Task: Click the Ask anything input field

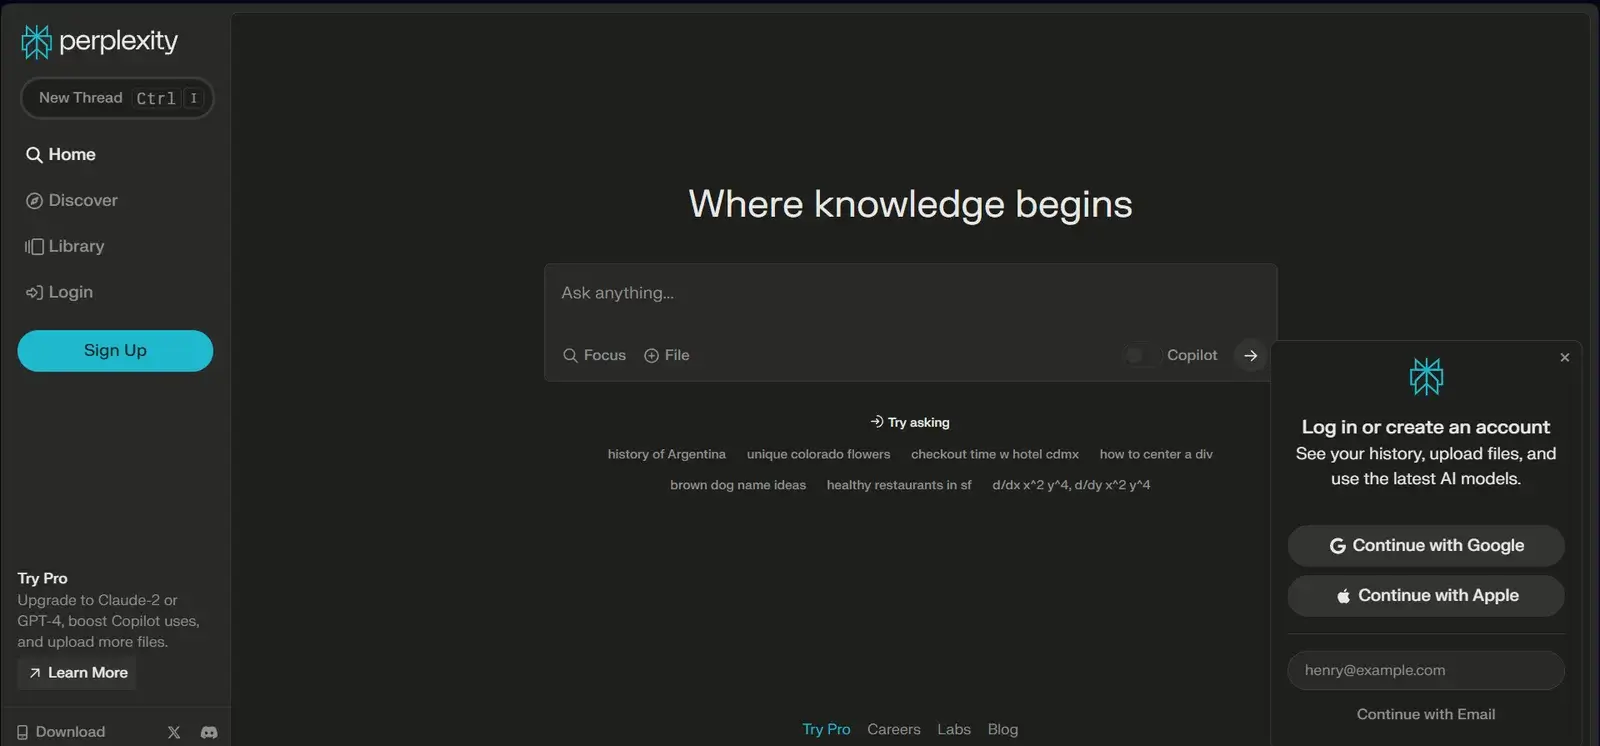Action: [x=910, y=293]
